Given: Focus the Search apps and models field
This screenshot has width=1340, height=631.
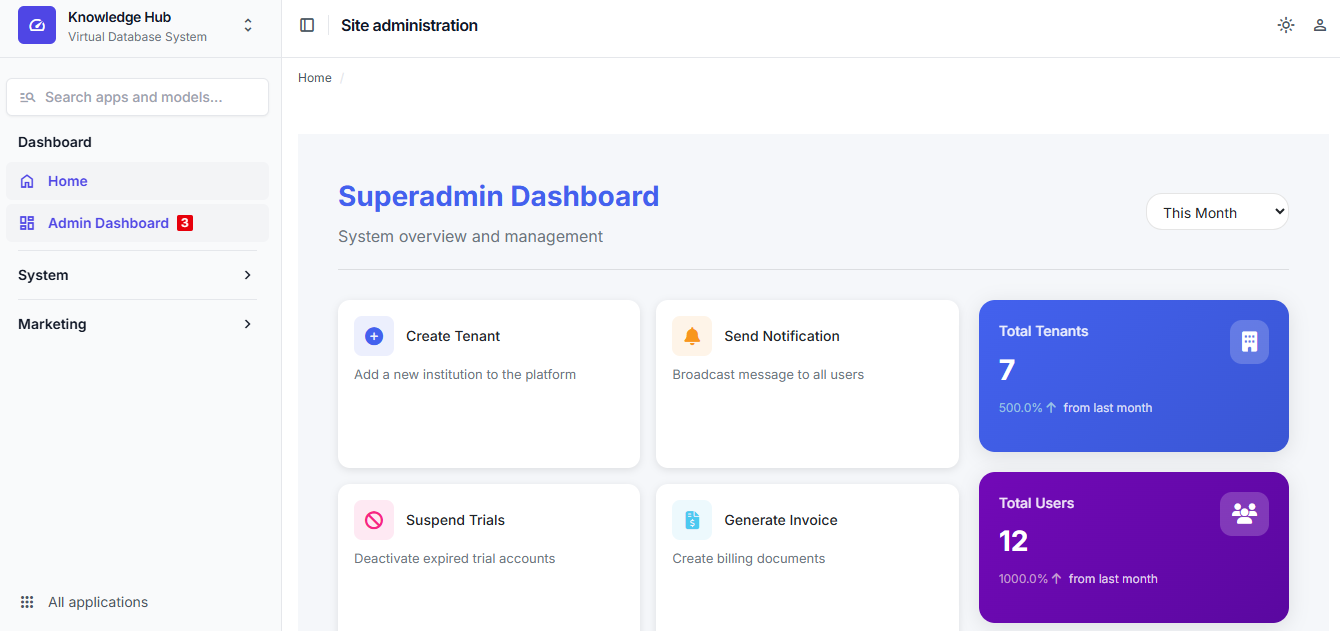Looking at the screenshot, I should tap(145, 97).
